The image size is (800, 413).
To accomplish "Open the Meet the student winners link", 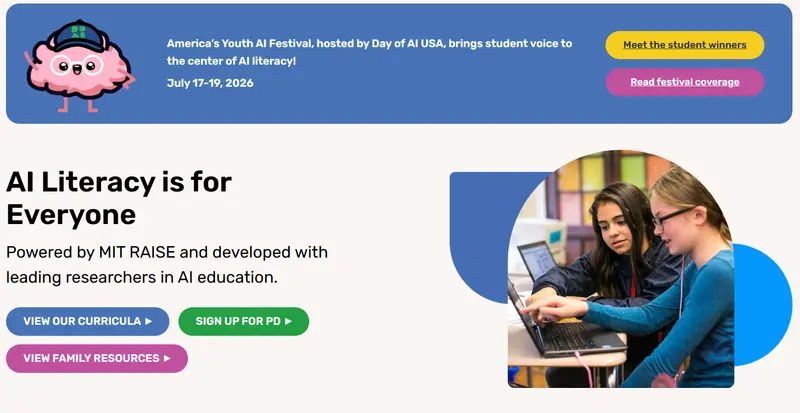I will pyautogui.click(x=685, y=45).
